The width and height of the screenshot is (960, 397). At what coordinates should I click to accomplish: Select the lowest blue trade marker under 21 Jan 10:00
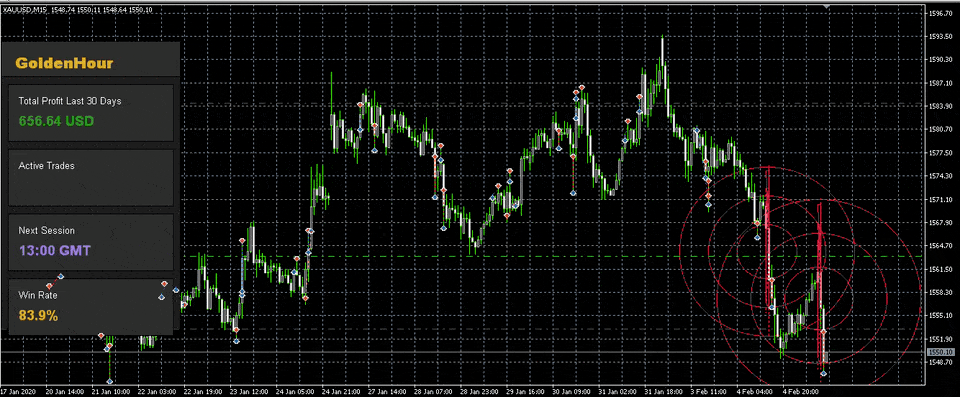pyautogui.click(x=109, y=381)
